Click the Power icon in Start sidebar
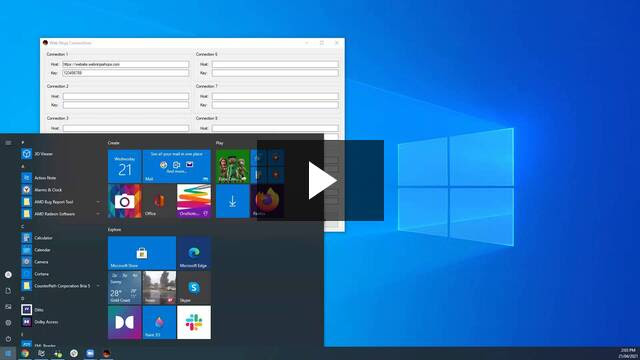Image resolution: width=640 pixels, height=360 pixels. 8,339
